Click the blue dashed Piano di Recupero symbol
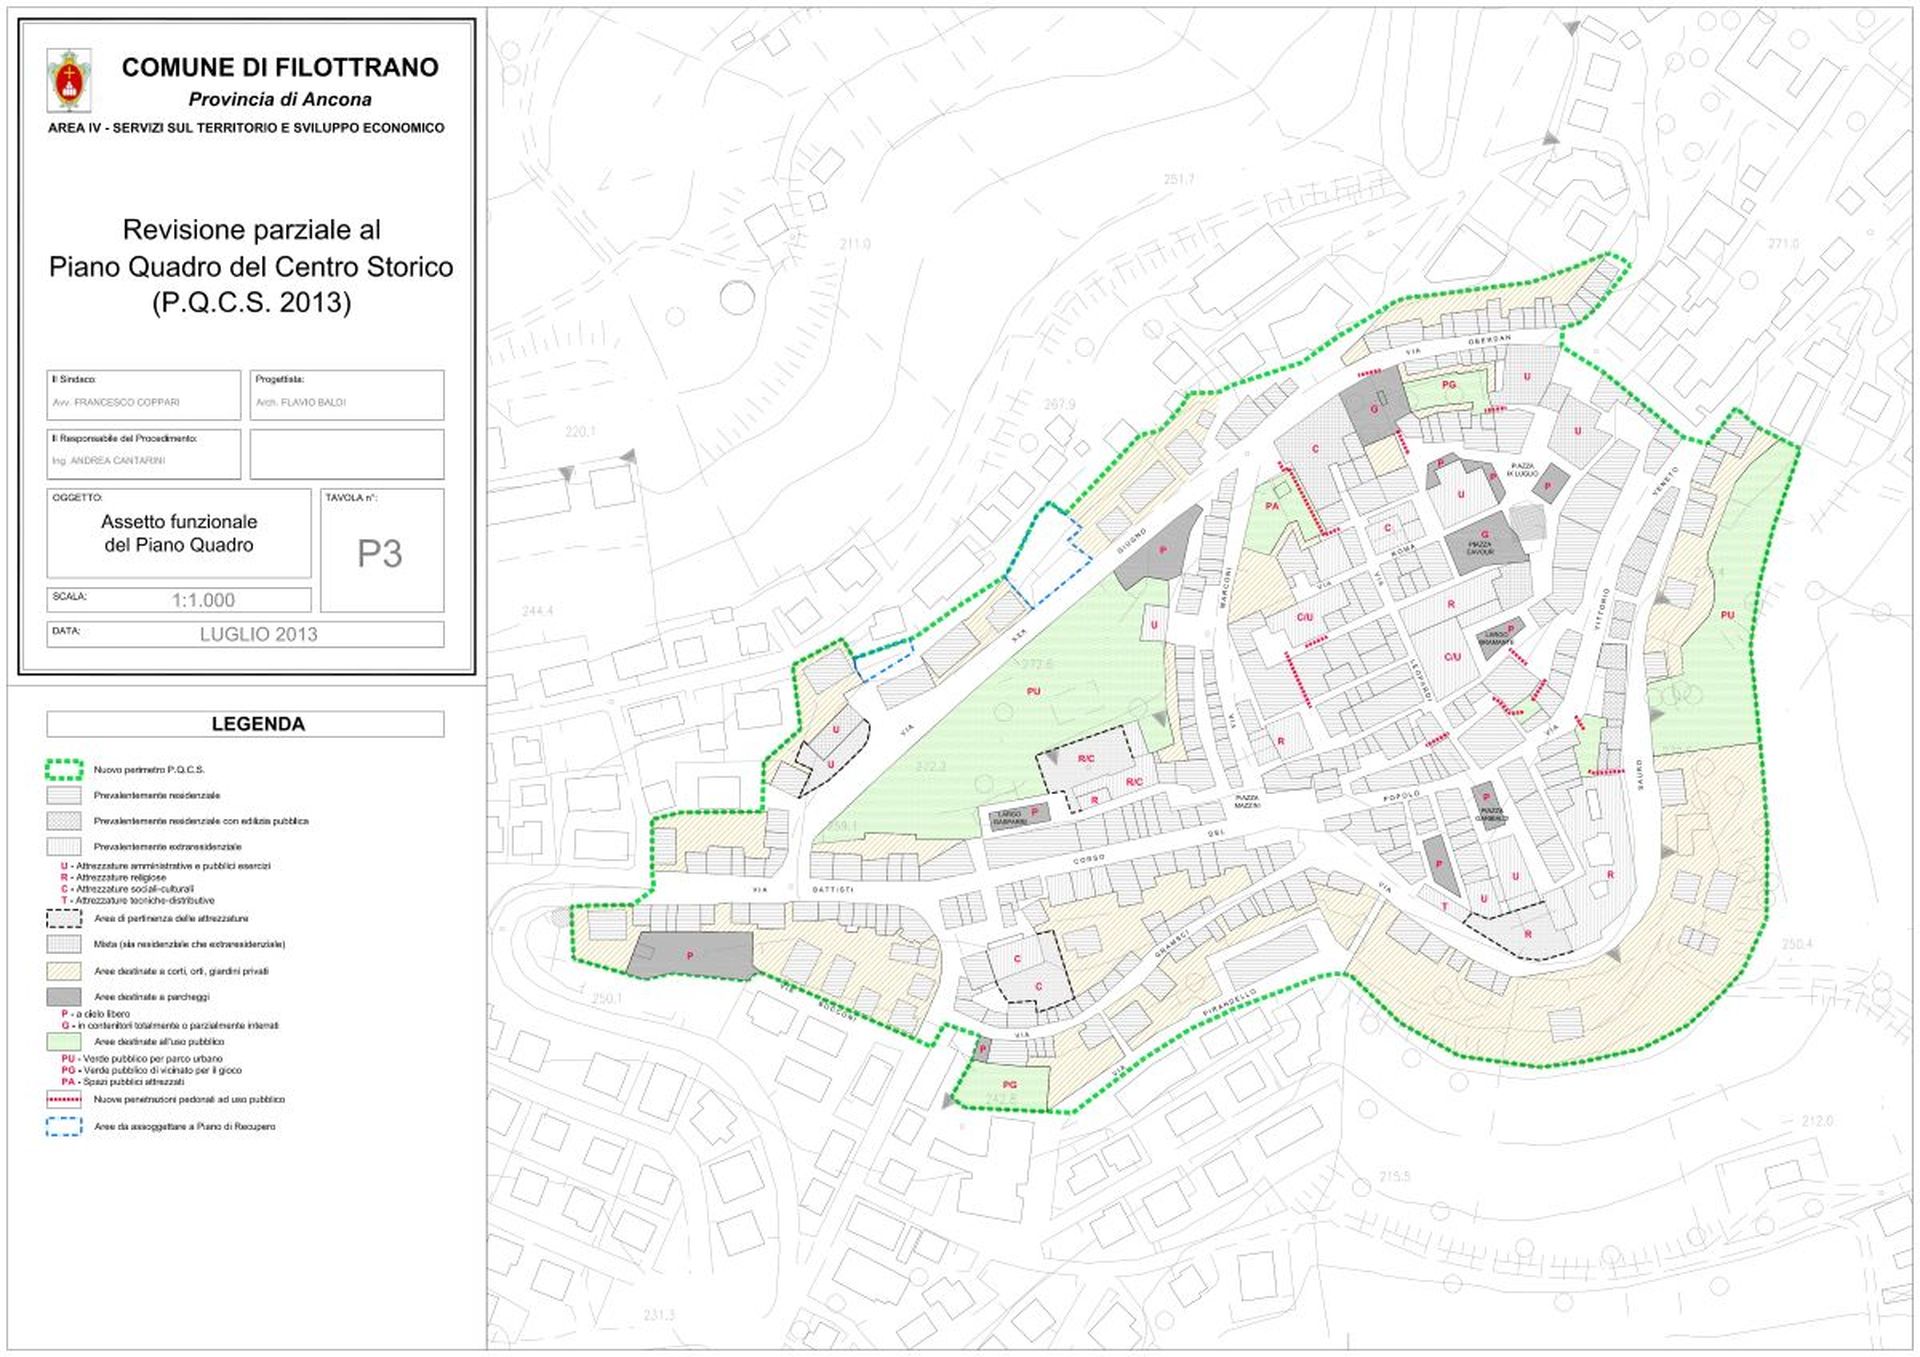Image resolution: width=1920 pixels, height=1357 pixels. pos(64,1126)
